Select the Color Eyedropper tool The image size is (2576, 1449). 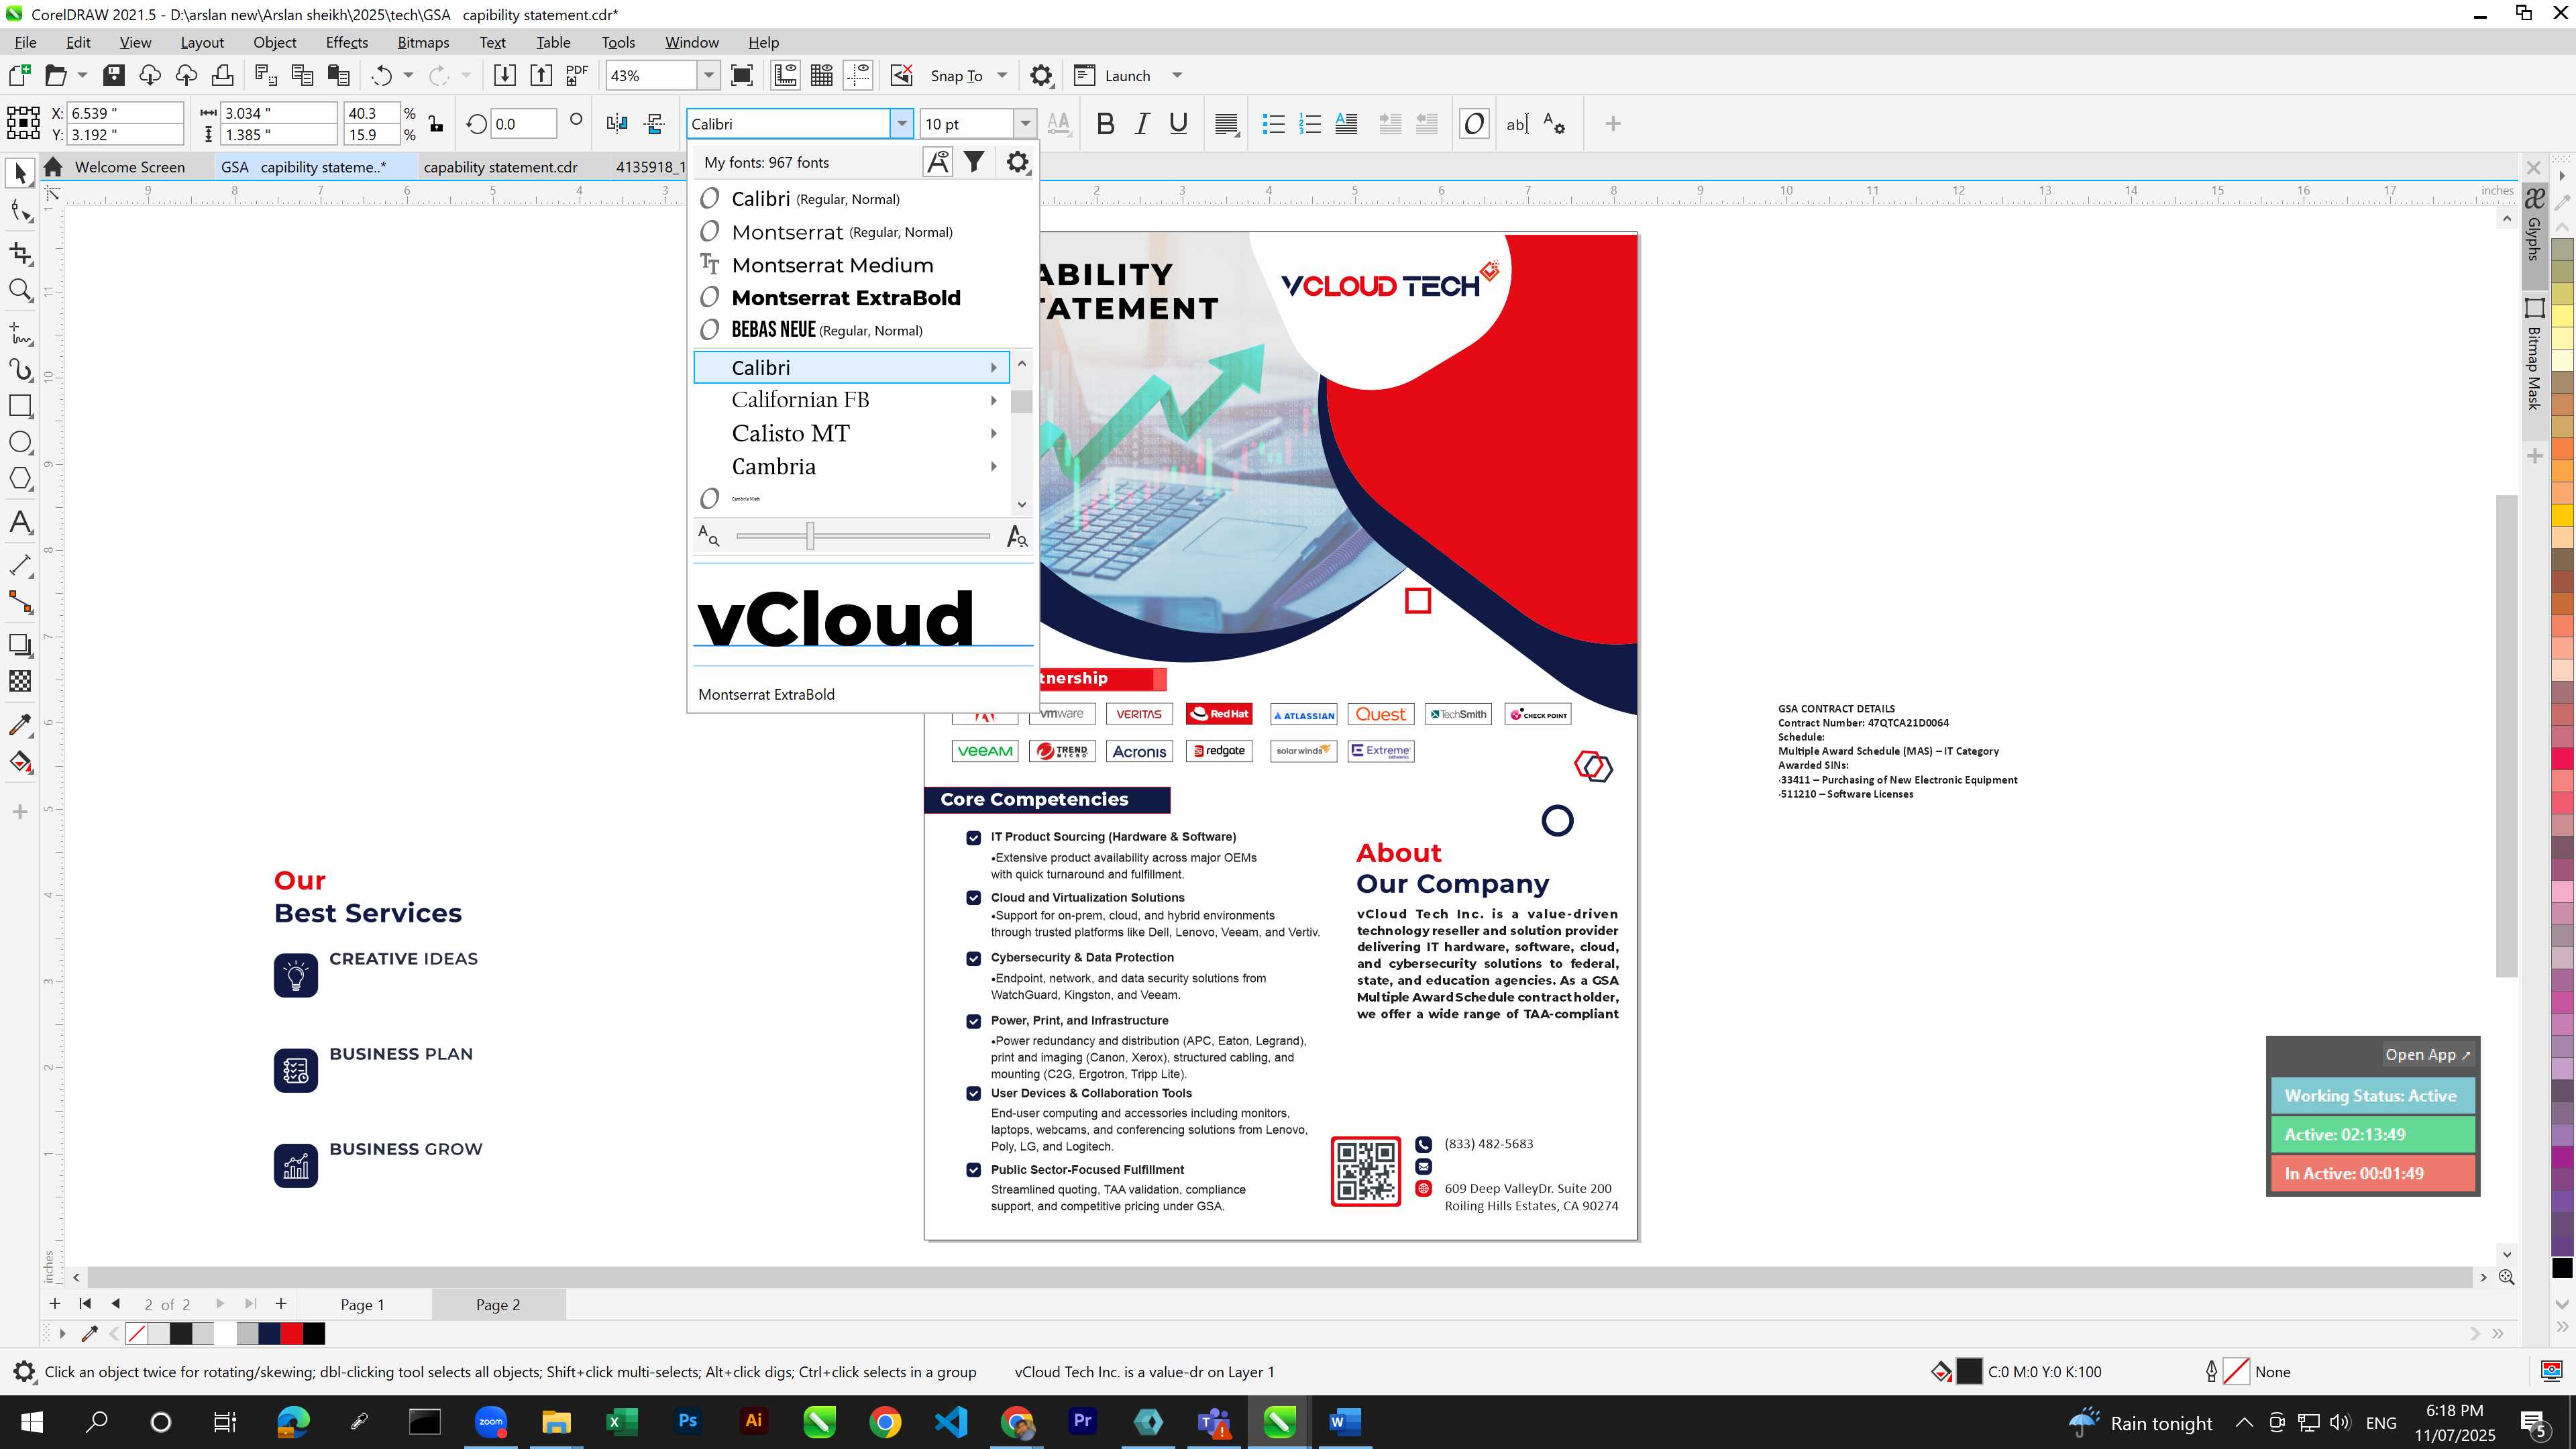click(x=20, y=725)
